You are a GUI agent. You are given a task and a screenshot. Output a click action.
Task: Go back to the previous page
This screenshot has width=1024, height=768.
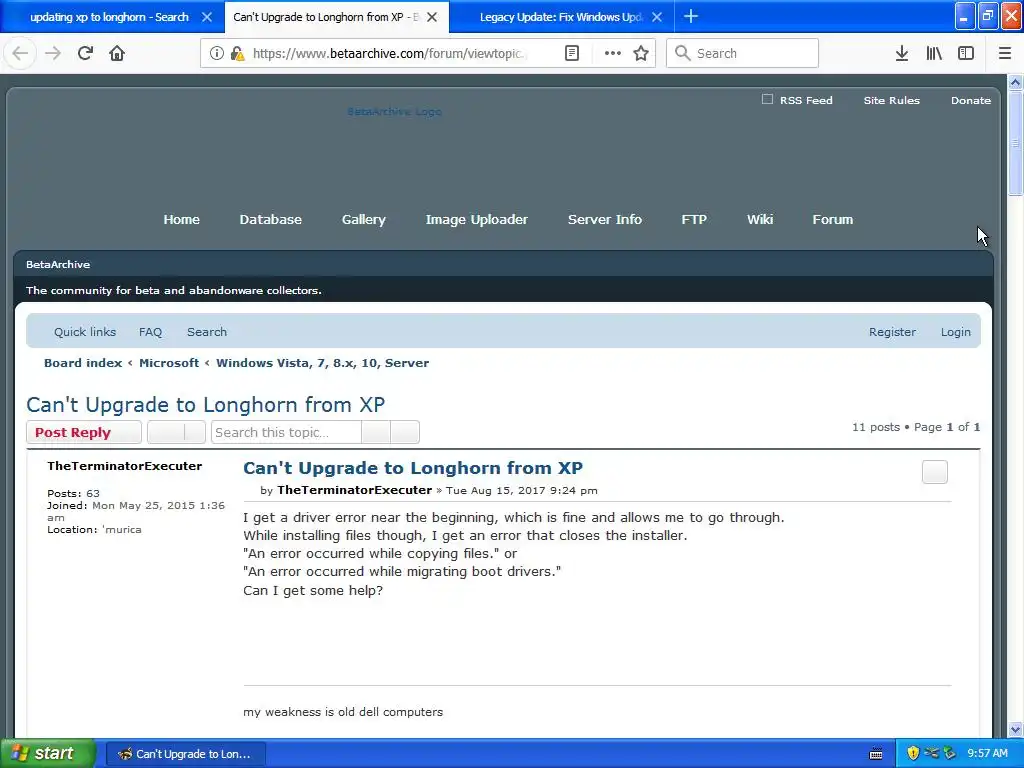20,53
